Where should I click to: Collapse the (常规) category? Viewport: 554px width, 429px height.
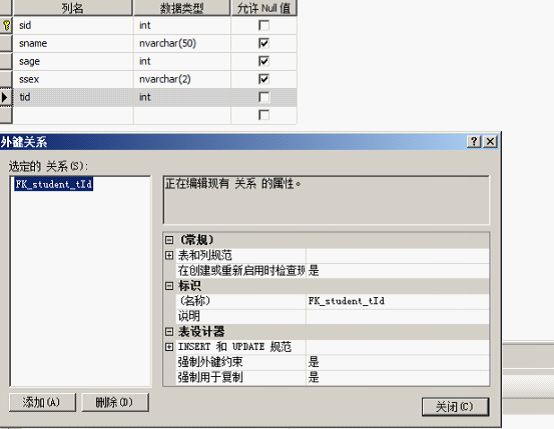coord(169,240)
